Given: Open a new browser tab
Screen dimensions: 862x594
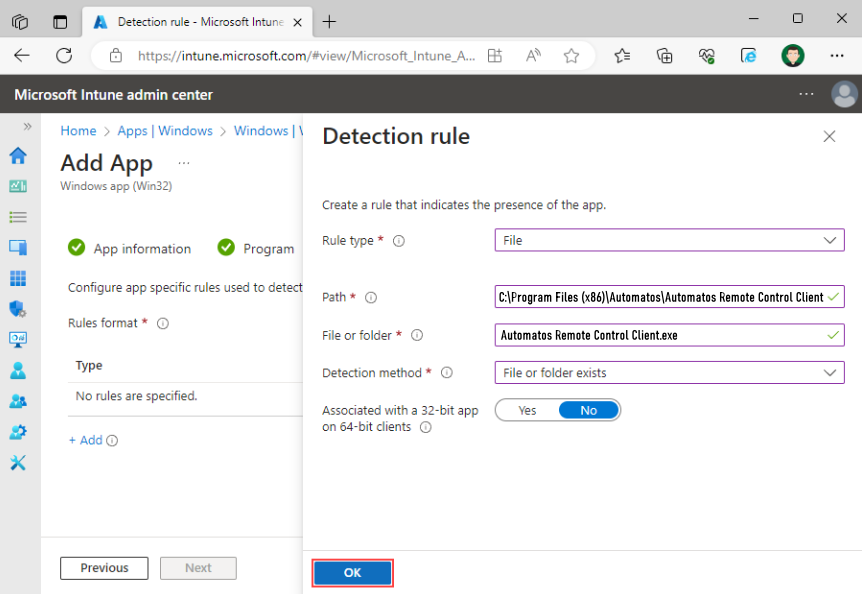Looking at the screenshot, I should [x=329, y=22].
